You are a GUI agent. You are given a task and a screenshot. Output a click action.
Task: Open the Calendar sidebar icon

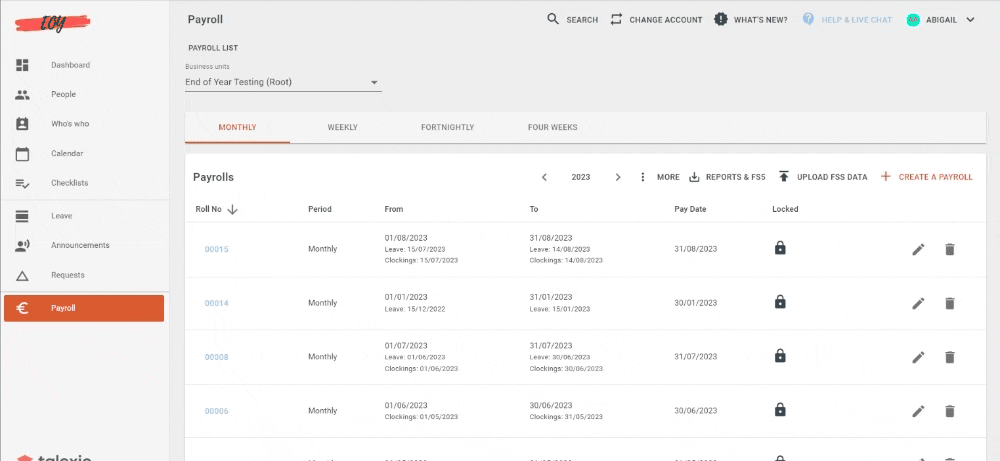point(22,154)
